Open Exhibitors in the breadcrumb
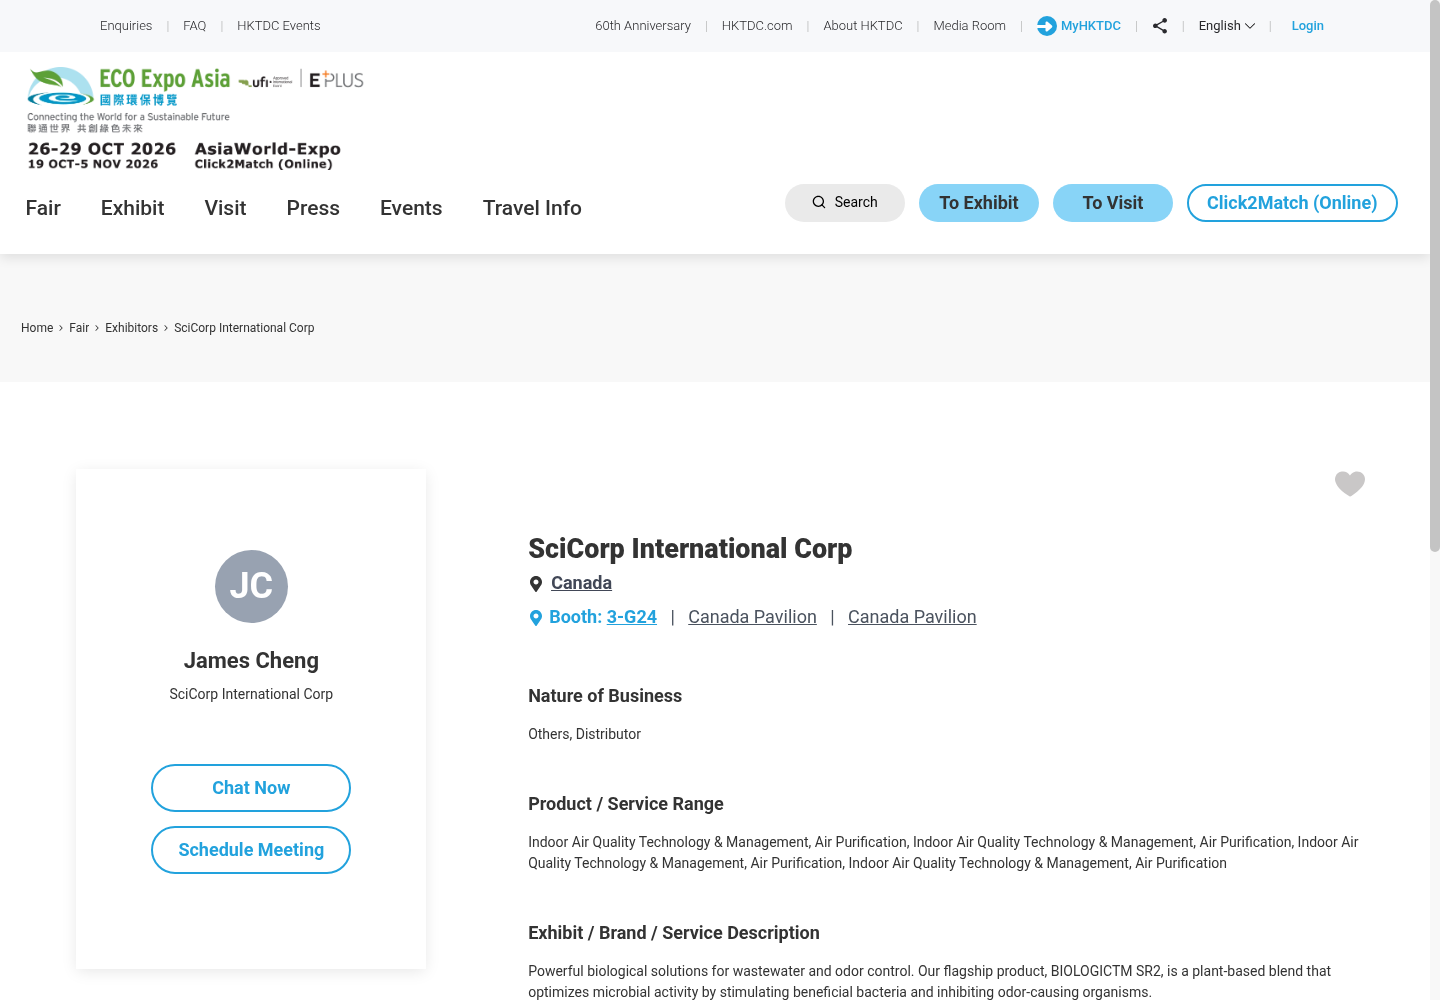Viewport: 1440px width, 1000px height. point(132,328)
